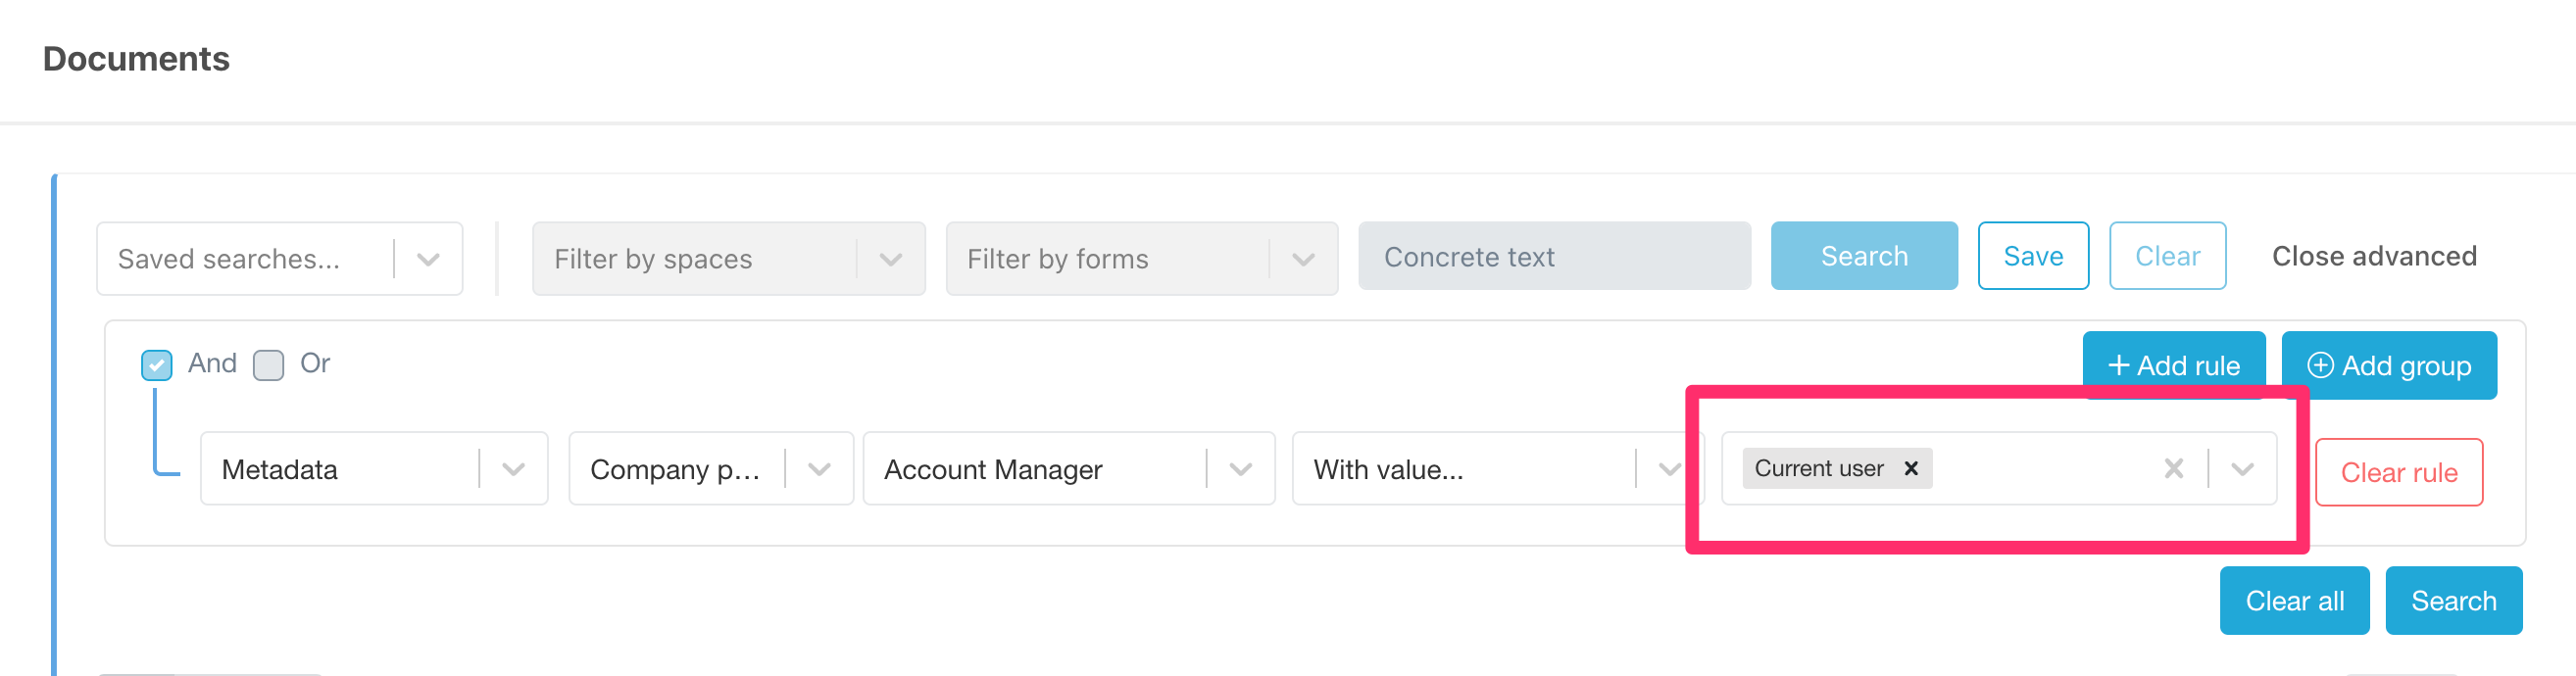Image resolution: width=2576 pixels, height=676 pixels.
Task: Click the Add rule button
Action: [x=2173, y=365]
